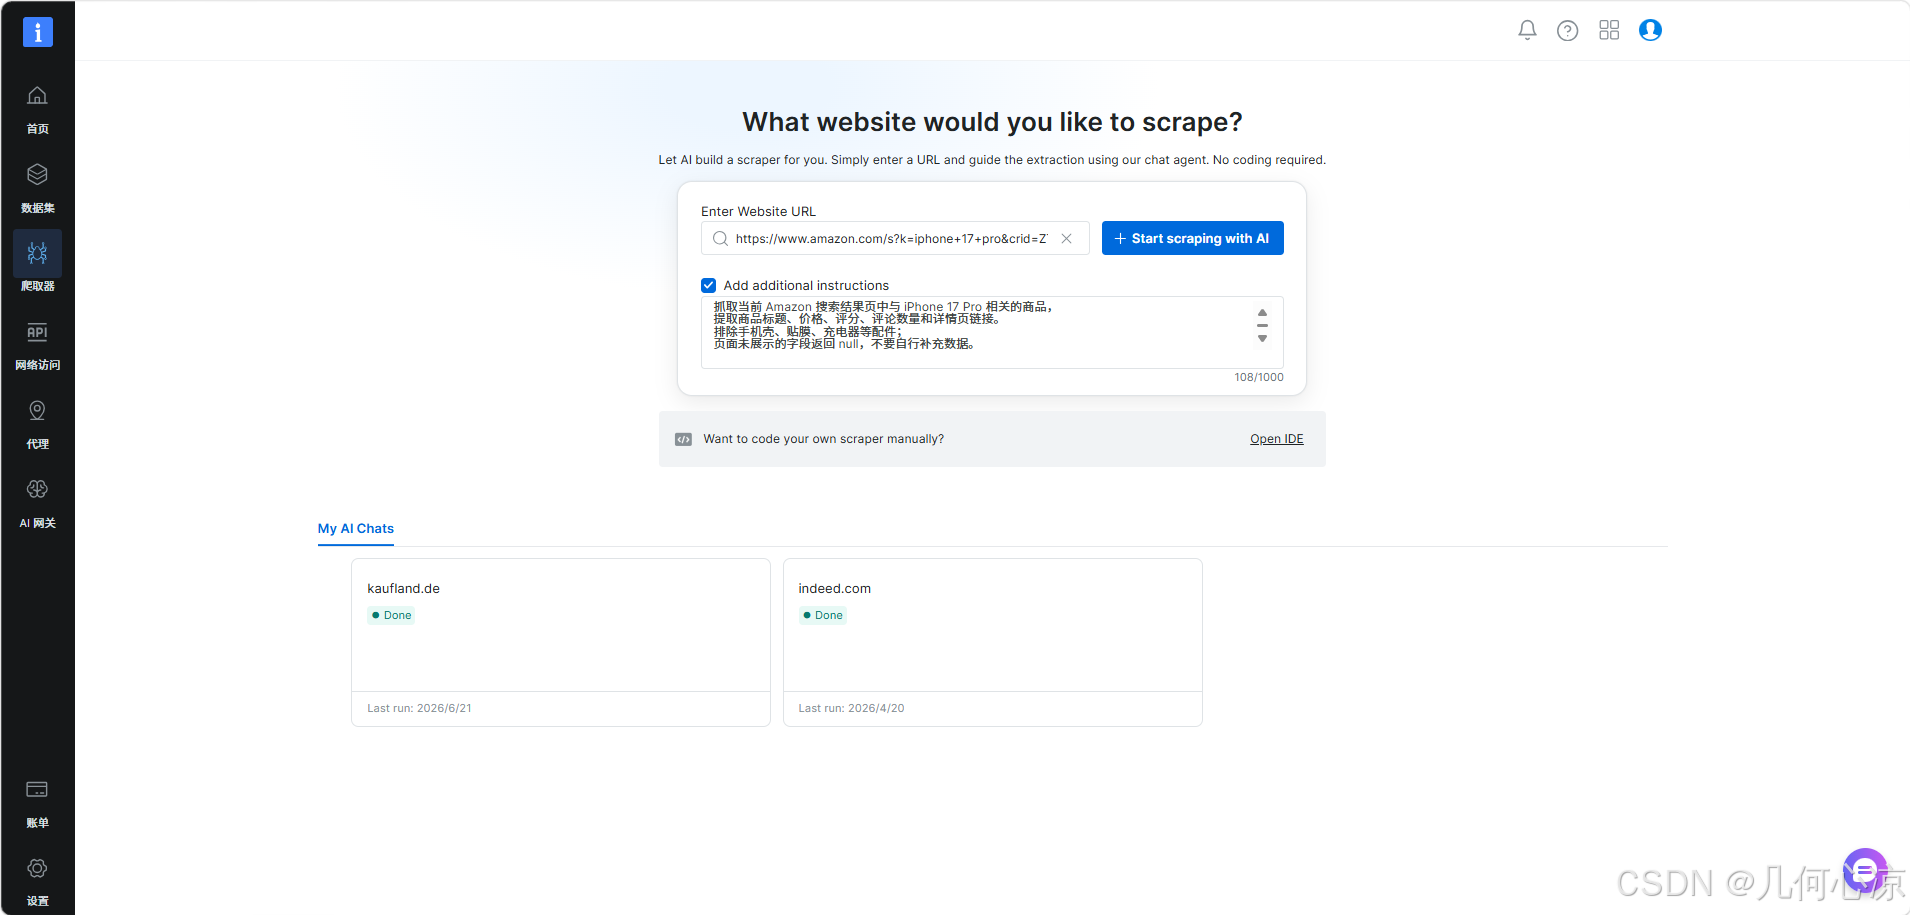
Task: Open the AI 网关 gateway section
Action: point(37,503)
